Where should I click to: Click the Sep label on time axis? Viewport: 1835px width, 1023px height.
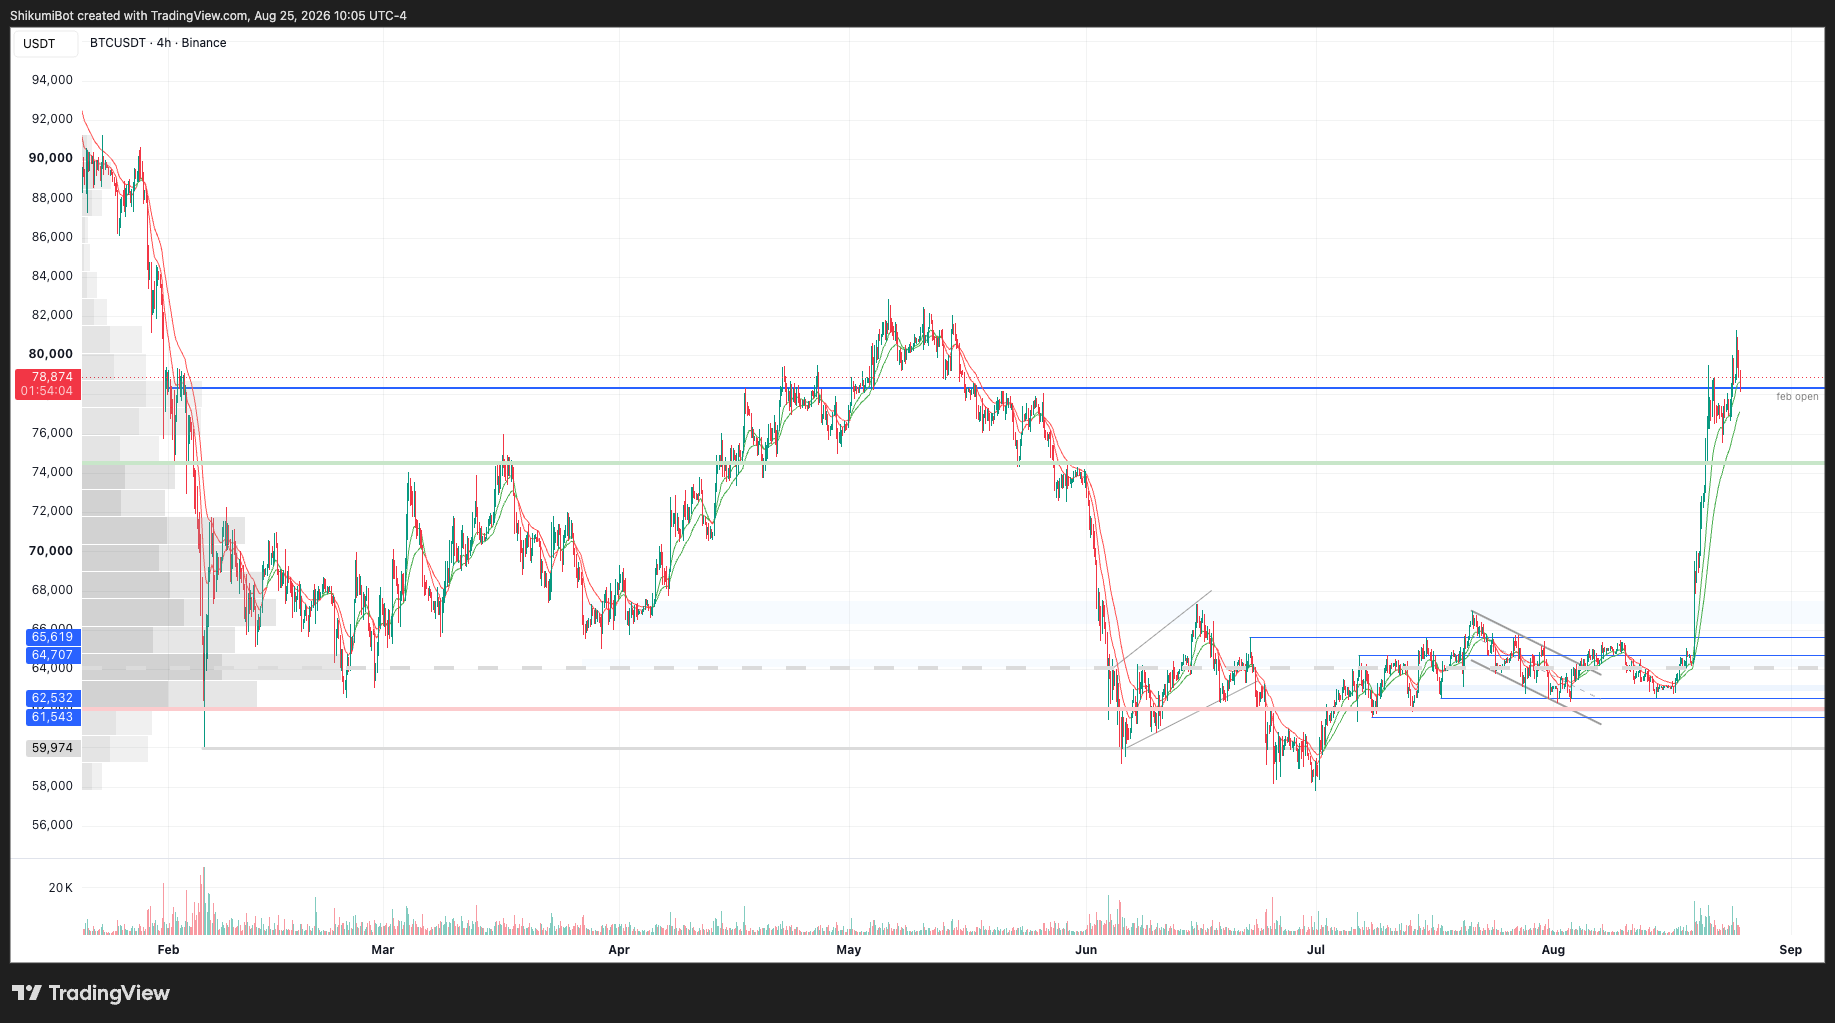click(1790, 950)
